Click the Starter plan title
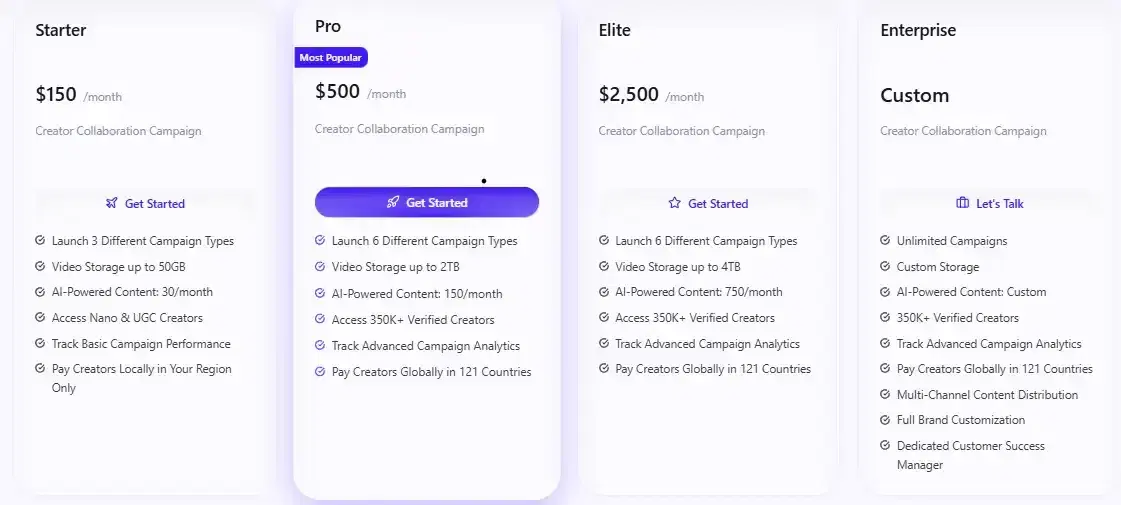 coord(61,30)
